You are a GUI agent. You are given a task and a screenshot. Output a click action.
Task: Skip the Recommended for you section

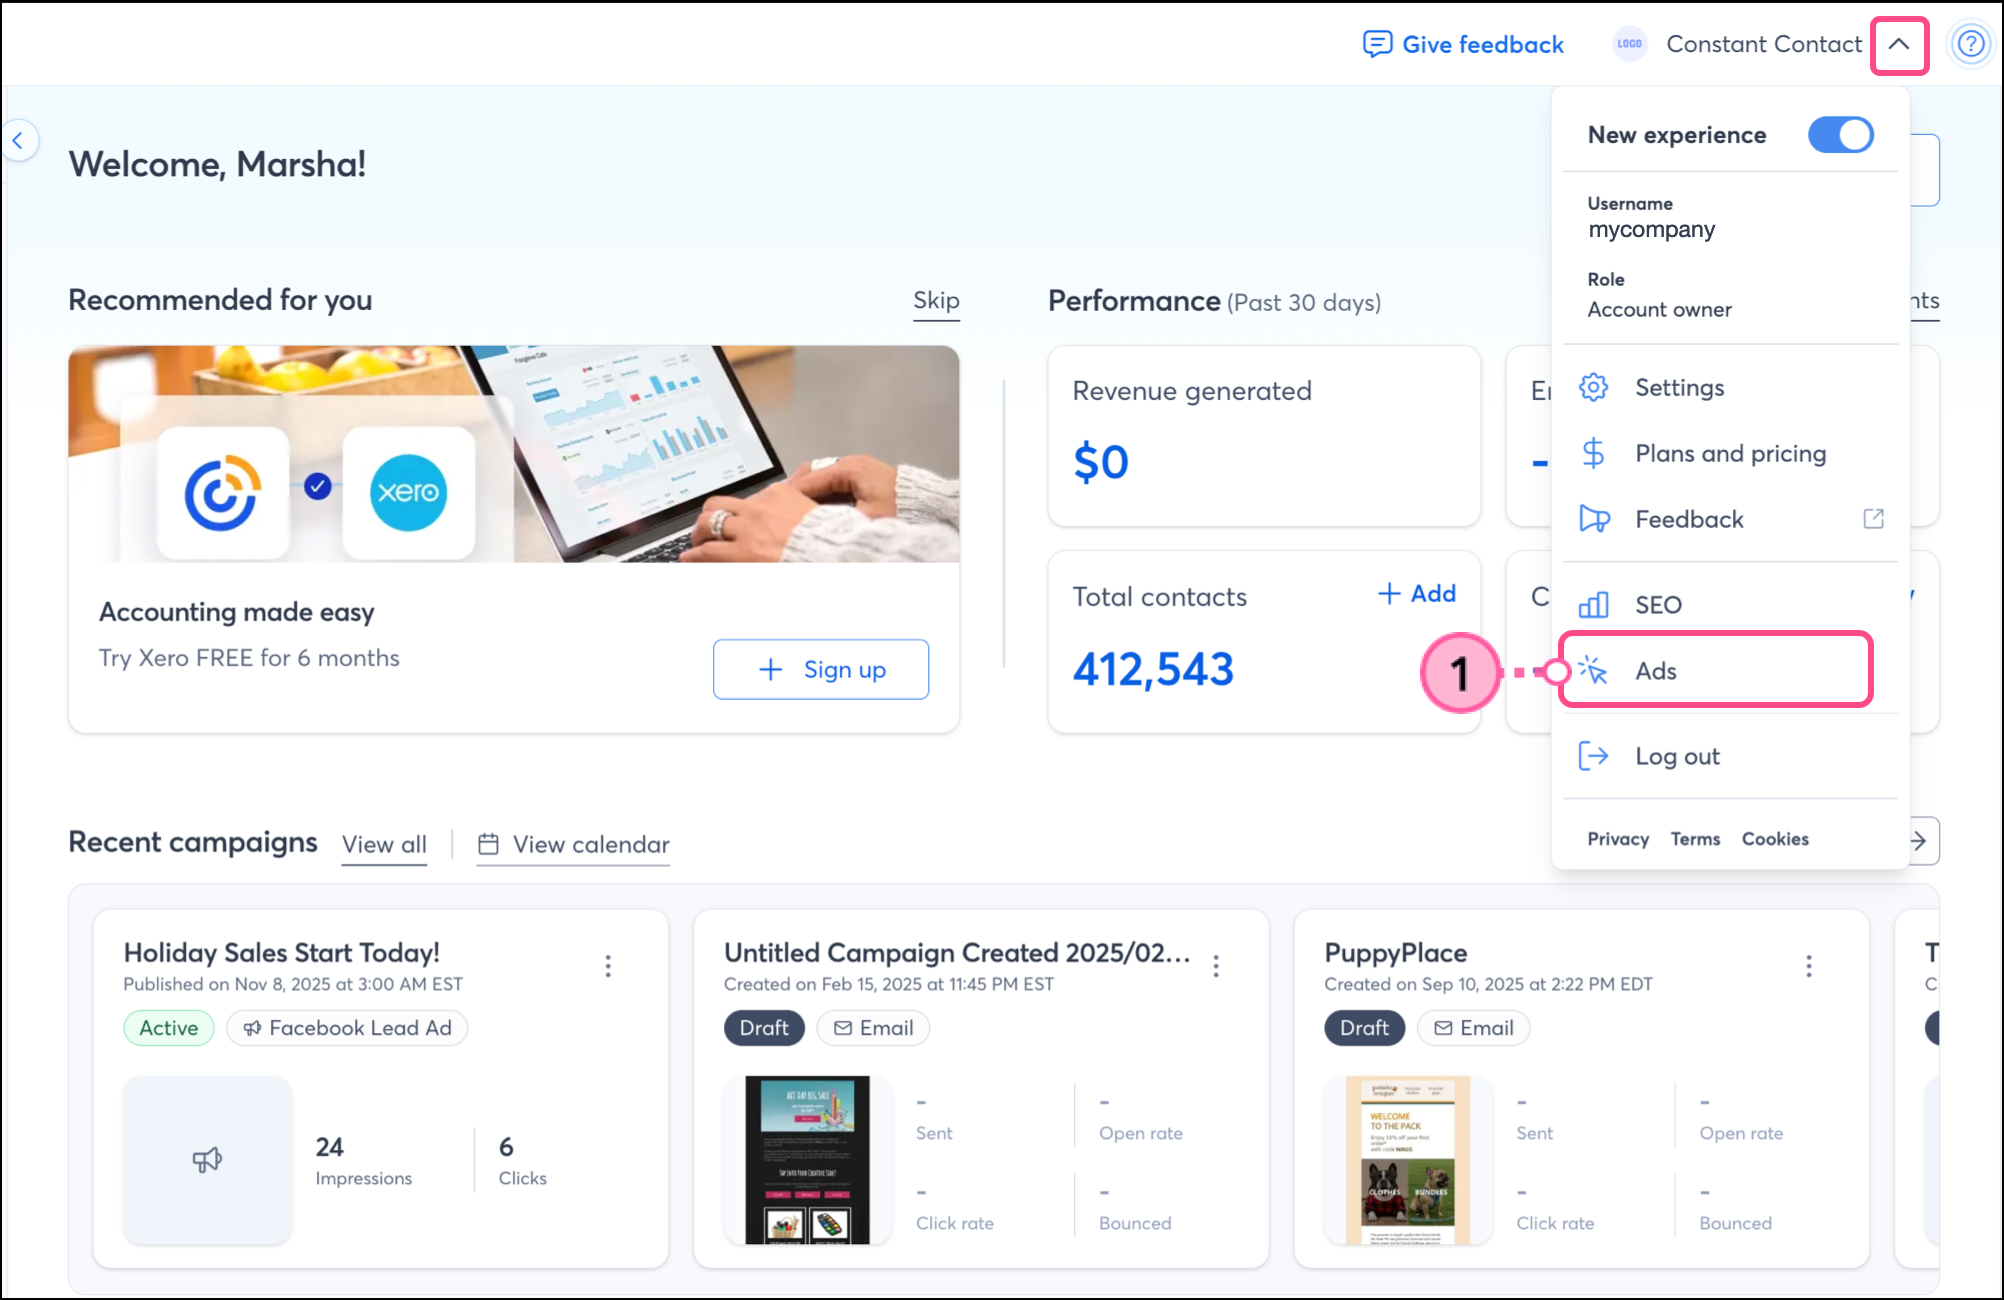pos(936,301)
